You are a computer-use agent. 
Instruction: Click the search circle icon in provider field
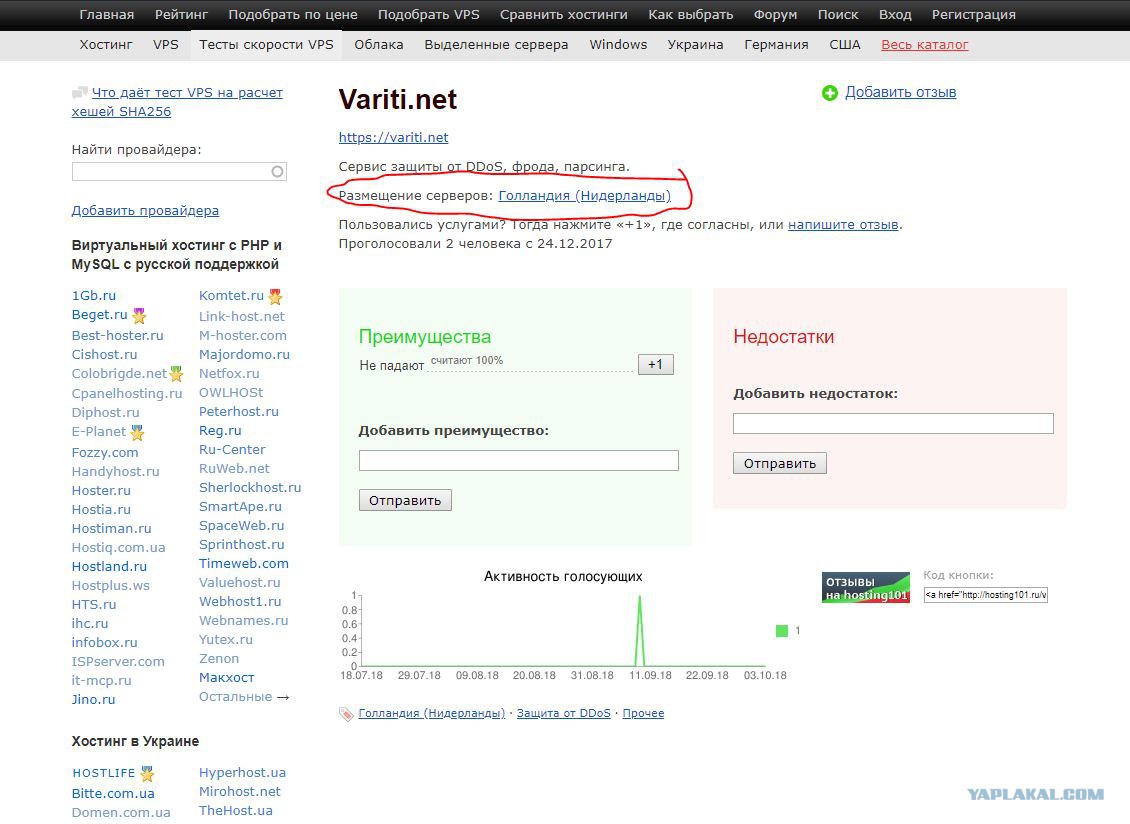pyautogui.click(x=277, y=172)
